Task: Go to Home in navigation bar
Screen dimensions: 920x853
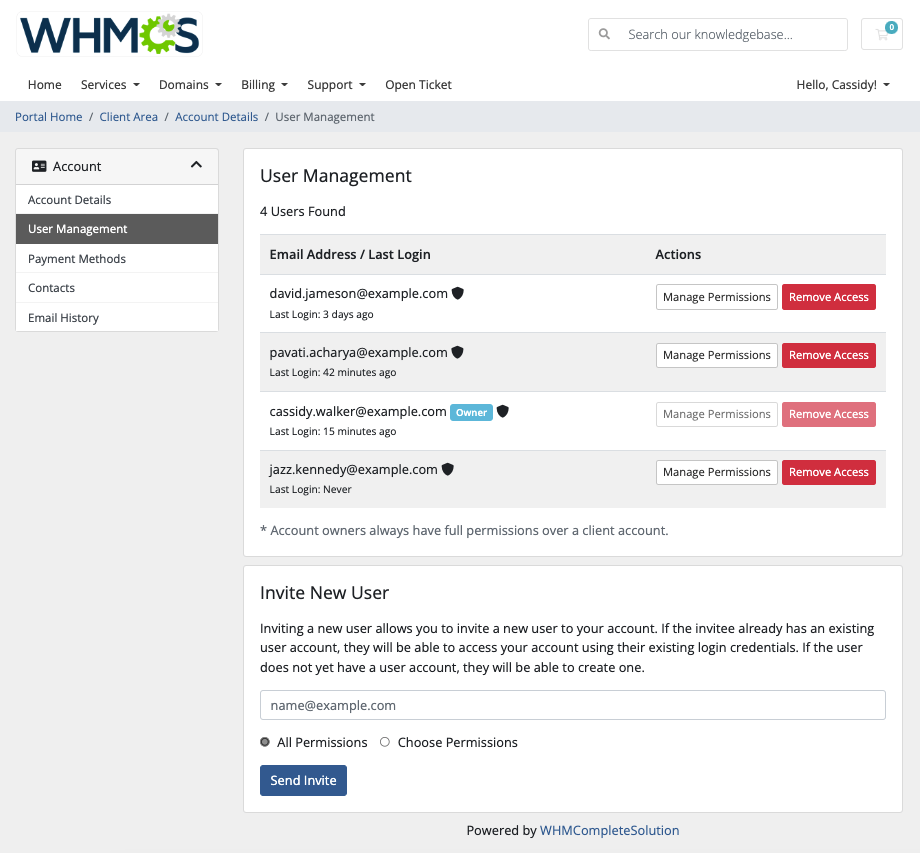Action: coord(45,84)
